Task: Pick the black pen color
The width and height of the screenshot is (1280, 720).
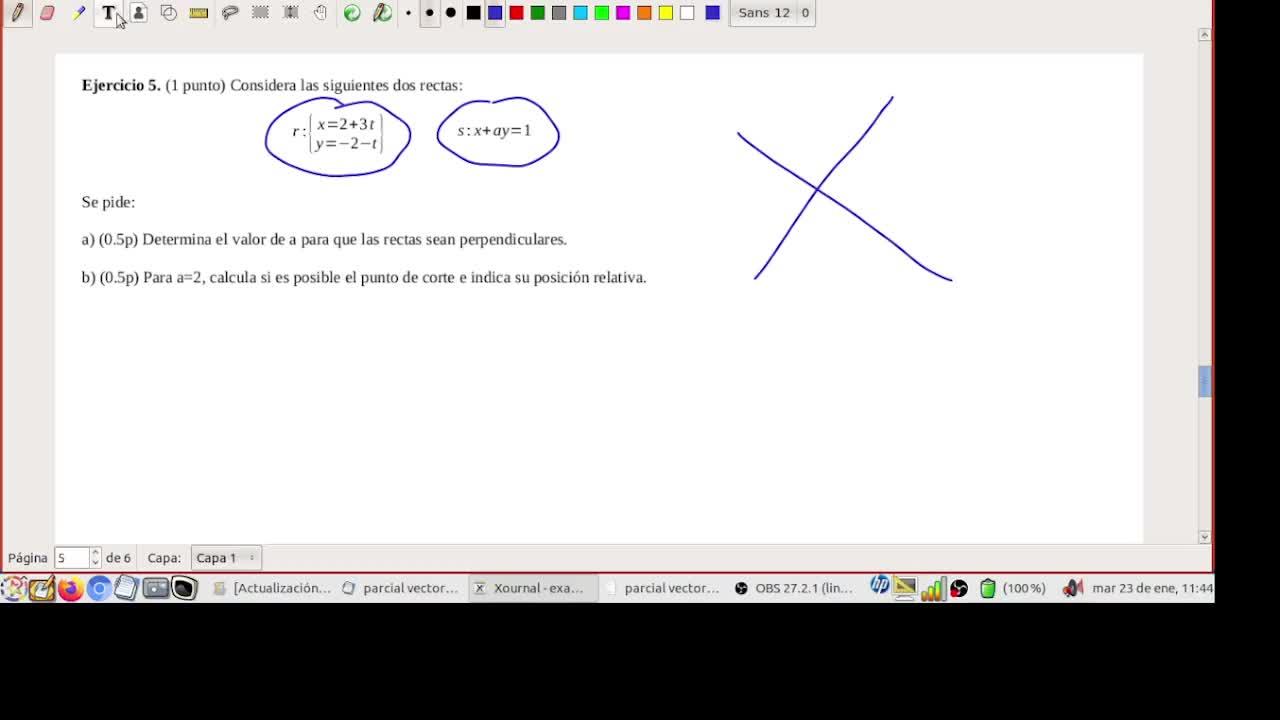Action: [x=473, y=13]
